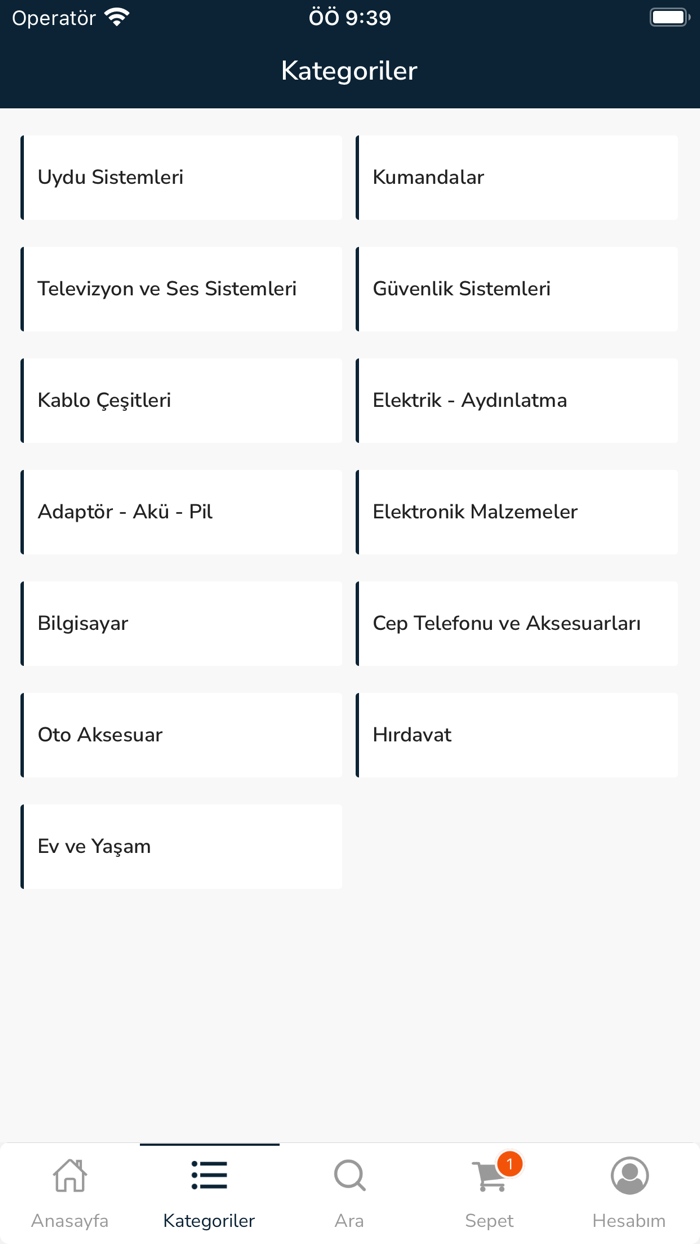Tap the Hesabım profile icon
Screen dimensions: 700x1244
click(629, 1176)
